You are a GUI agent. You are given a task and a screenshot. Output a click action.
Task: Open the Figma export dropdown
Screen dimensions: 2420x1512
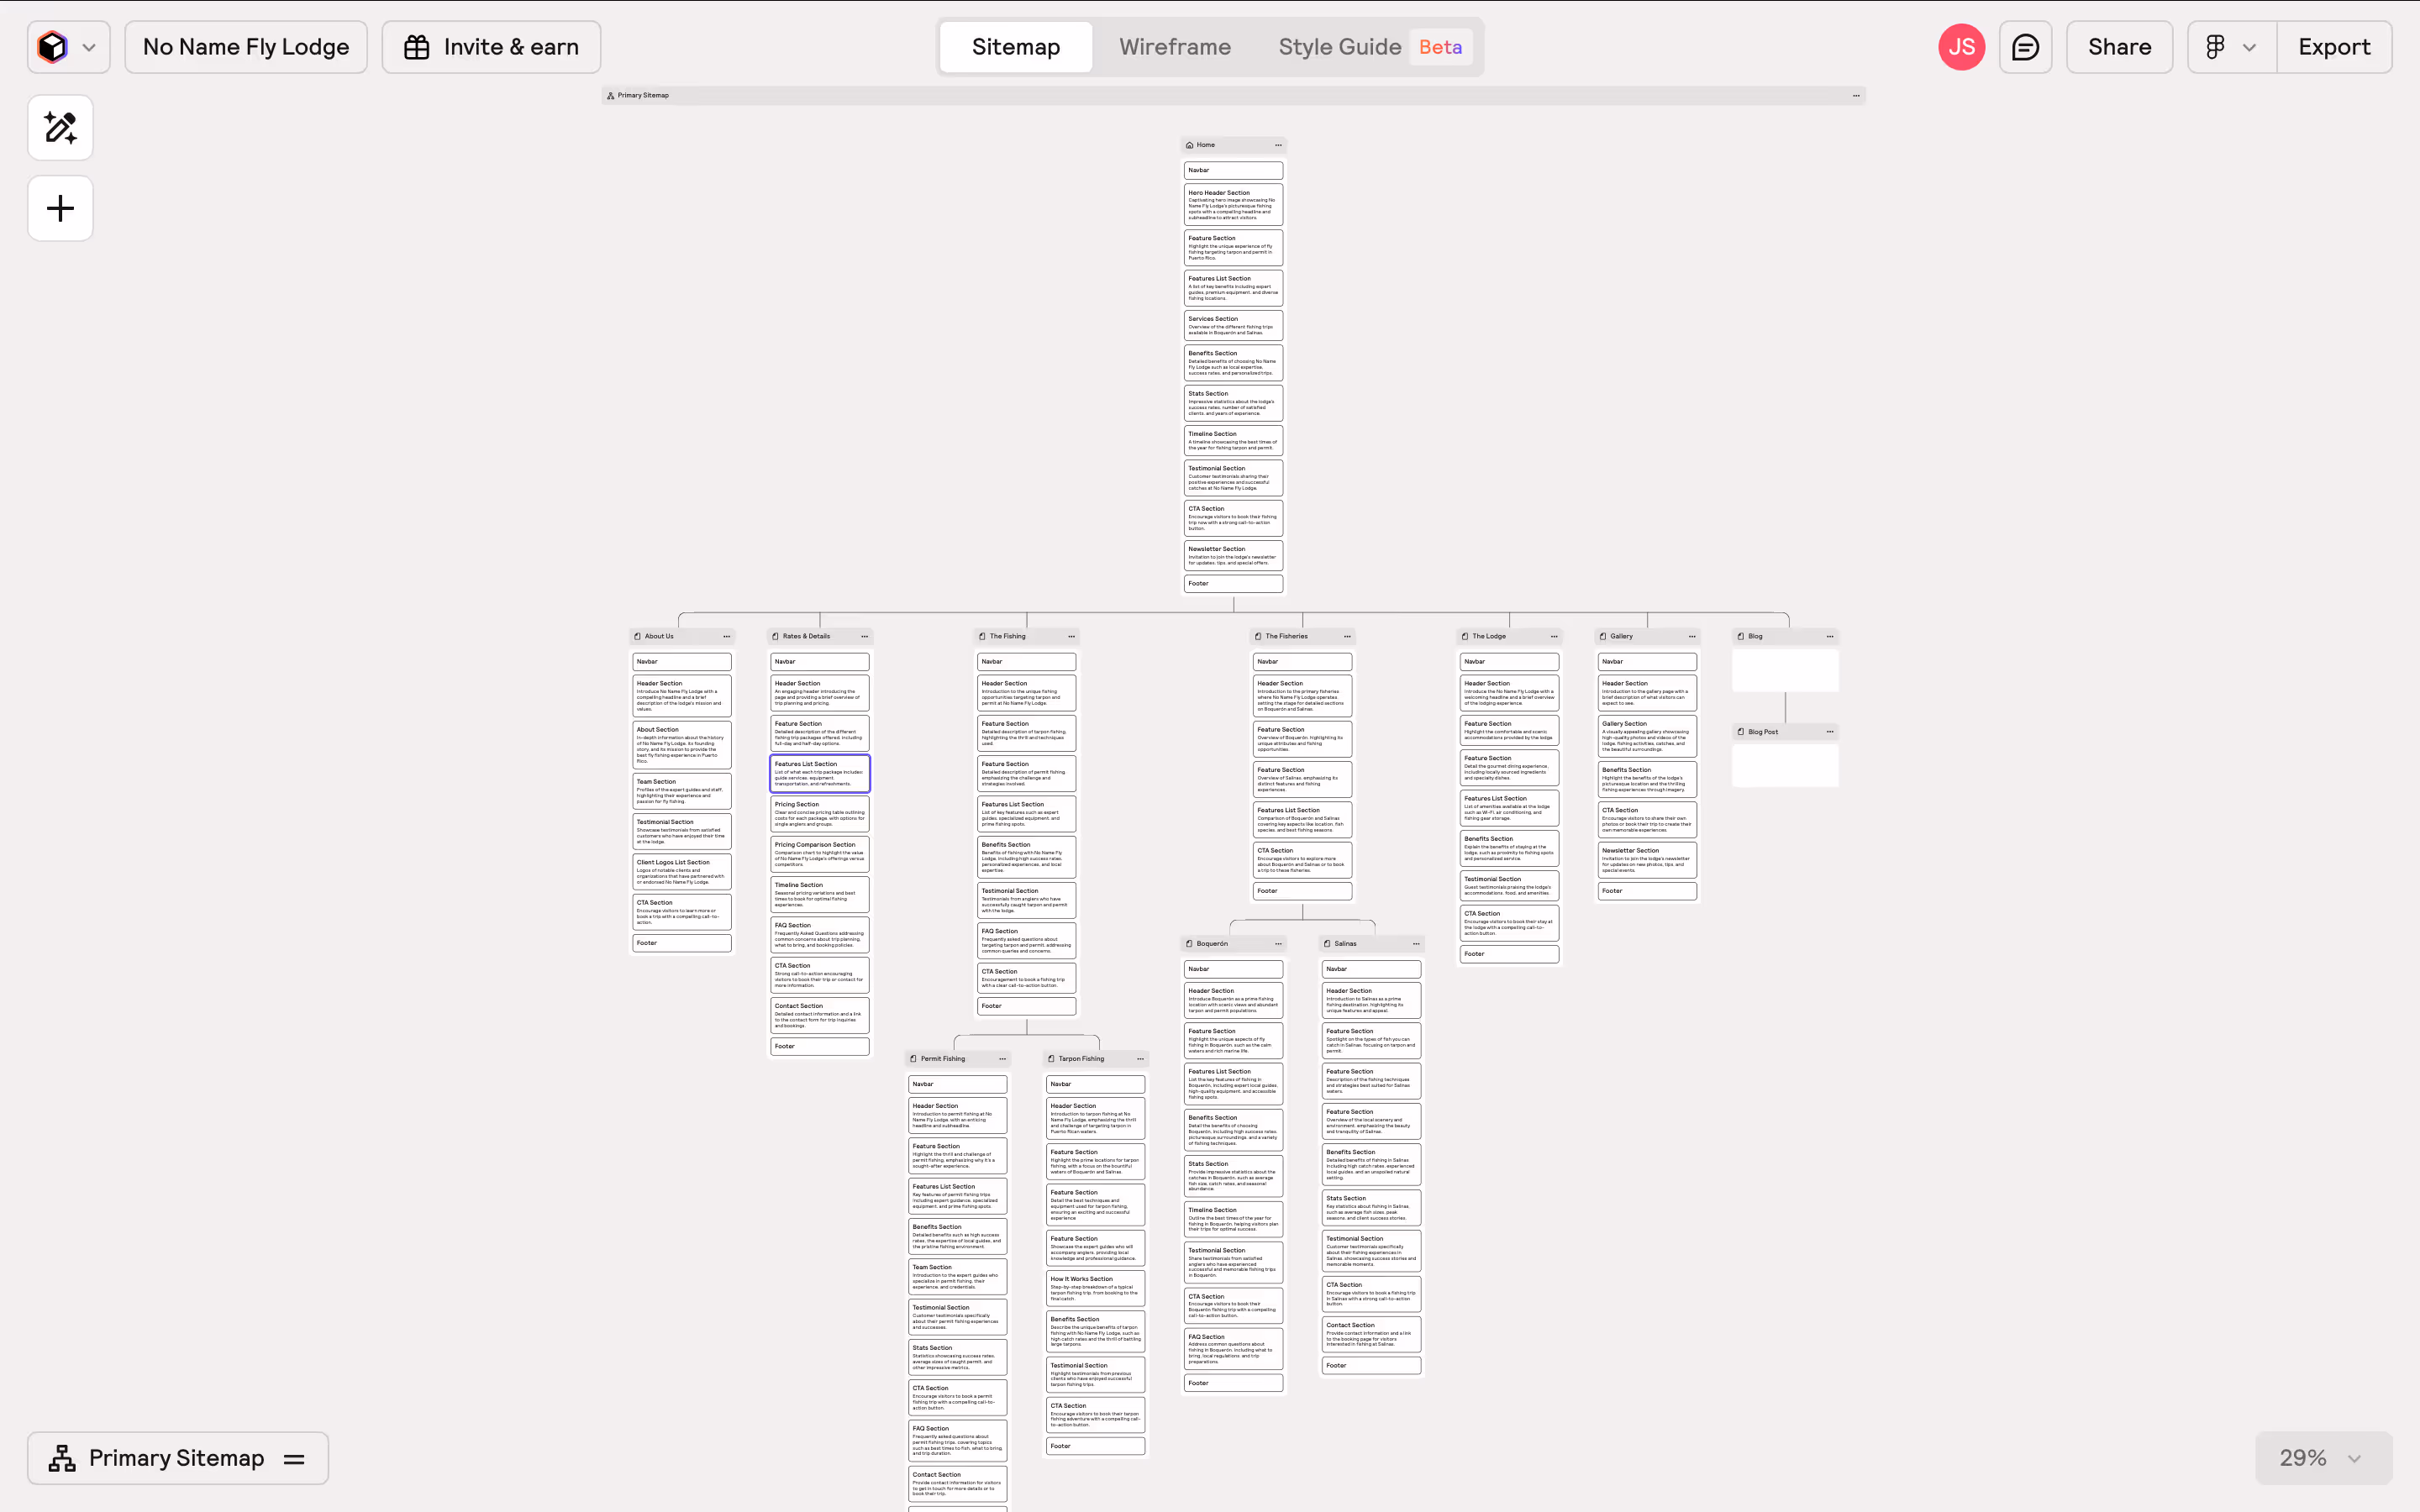[2231, 47]
